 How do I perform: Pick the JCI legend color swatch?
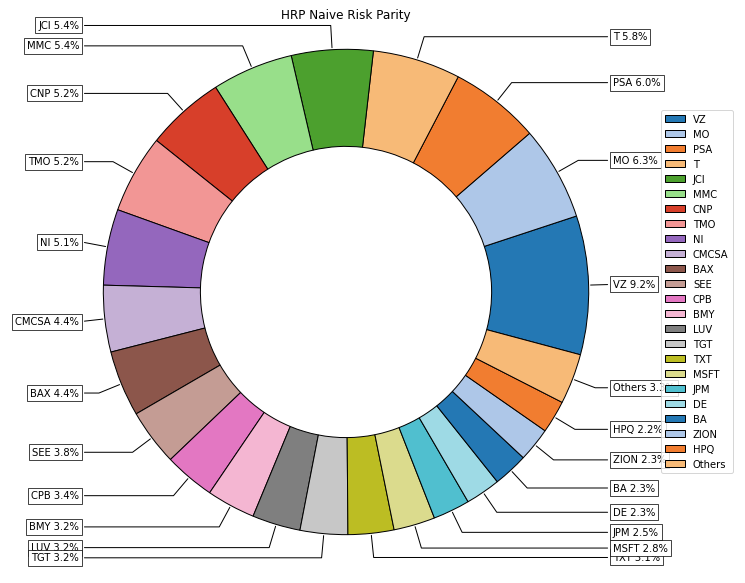click(x=675, y=179)
